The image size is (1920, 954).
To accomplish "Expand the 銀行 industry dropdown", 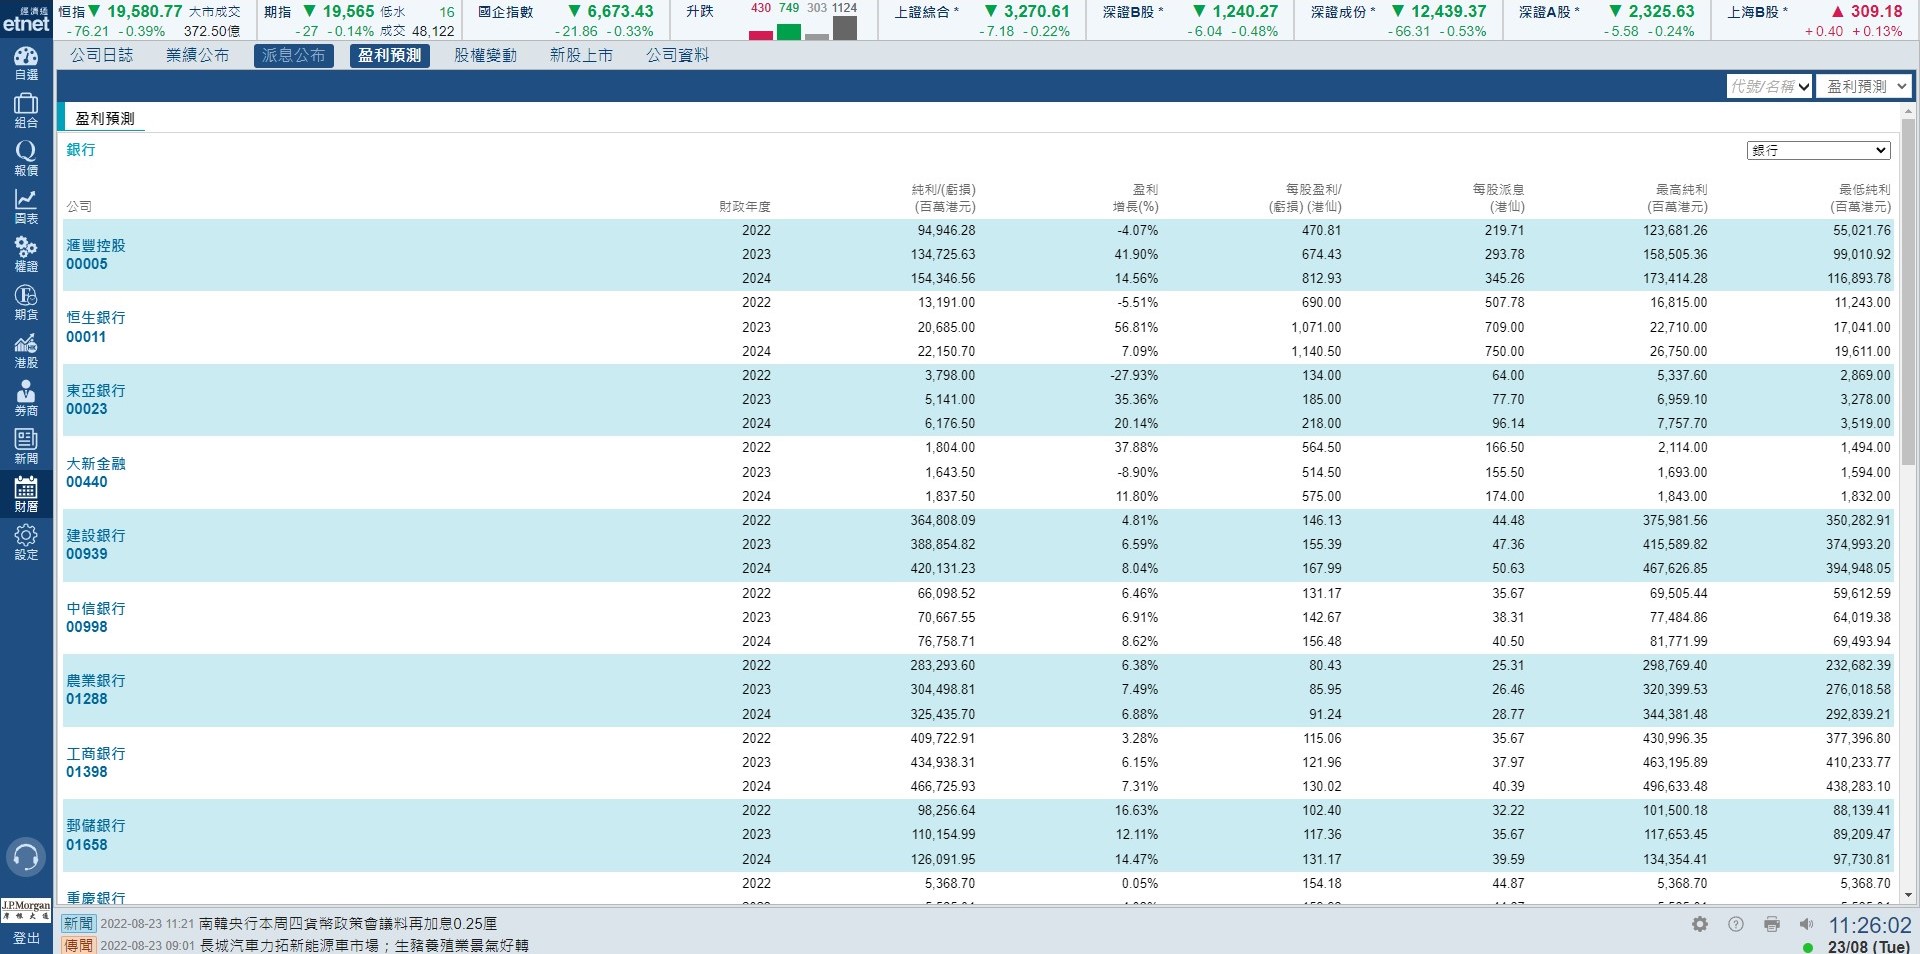I will click(1818, 150).
